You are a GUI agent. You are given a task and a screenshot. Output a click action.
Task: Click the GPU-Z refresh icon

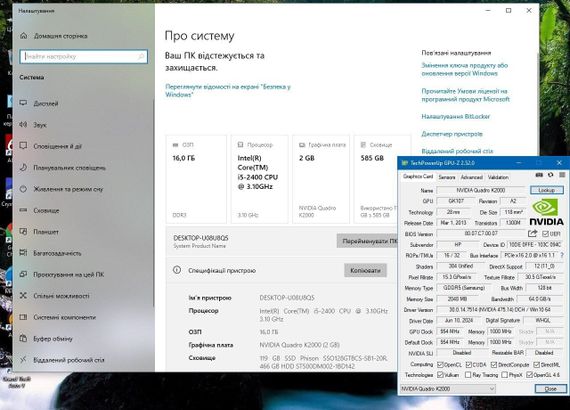[551, 175]
